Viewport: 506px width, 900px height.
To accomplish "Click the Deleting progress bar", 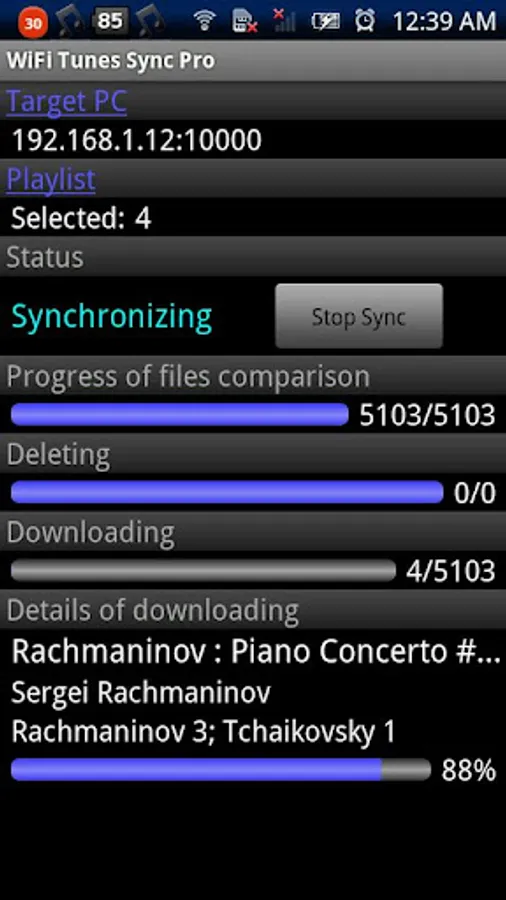I will tap(227, 492).
